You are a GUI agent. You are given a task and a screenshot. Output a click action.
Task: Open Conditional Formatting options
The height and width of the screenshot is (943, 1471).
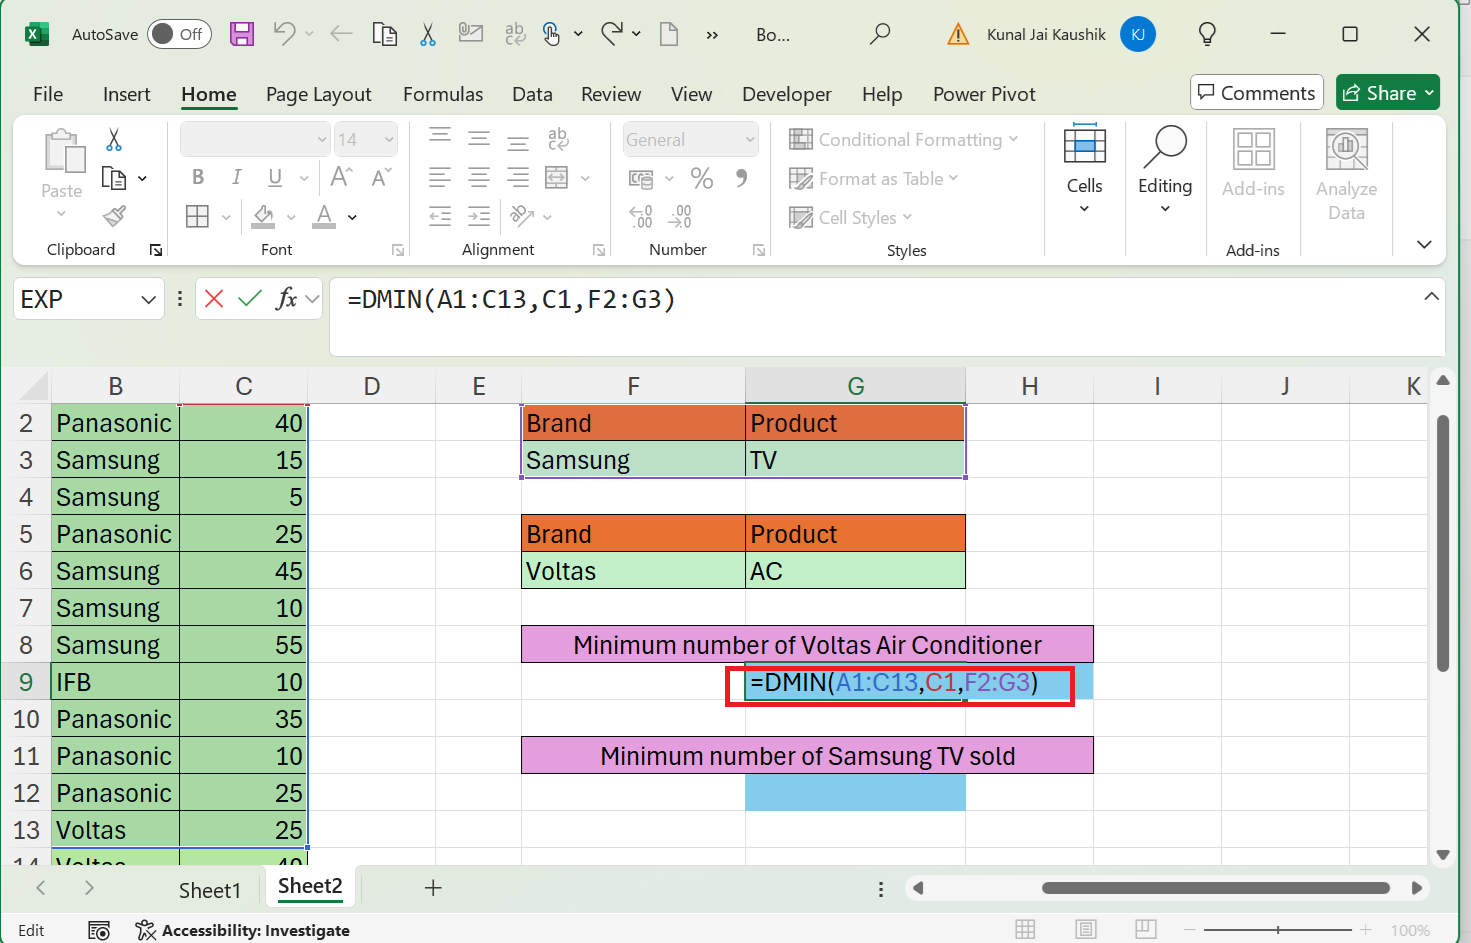[903, 139]
